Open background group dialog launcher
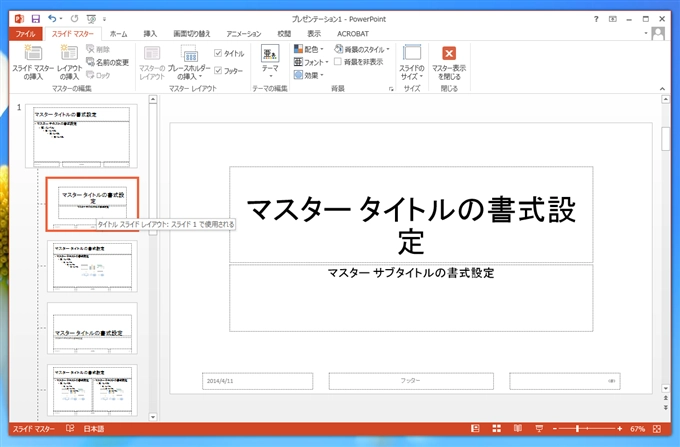 pos(391,89)
